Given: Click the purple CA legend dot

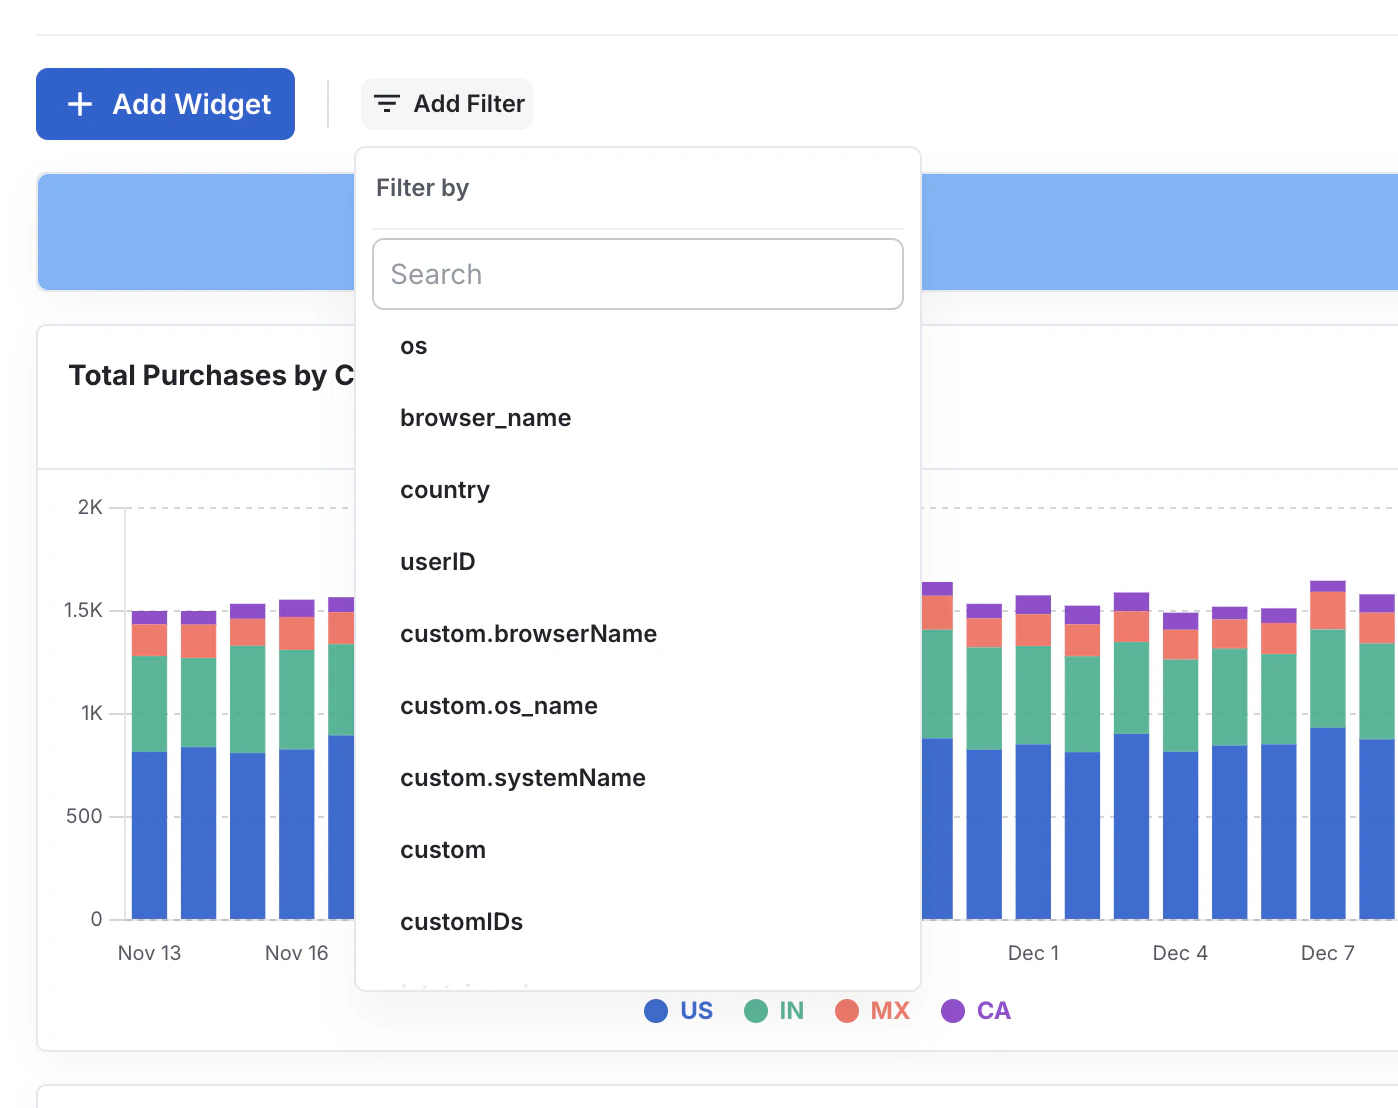Looking at the screenshot, I should click(x=953, y=1011).
